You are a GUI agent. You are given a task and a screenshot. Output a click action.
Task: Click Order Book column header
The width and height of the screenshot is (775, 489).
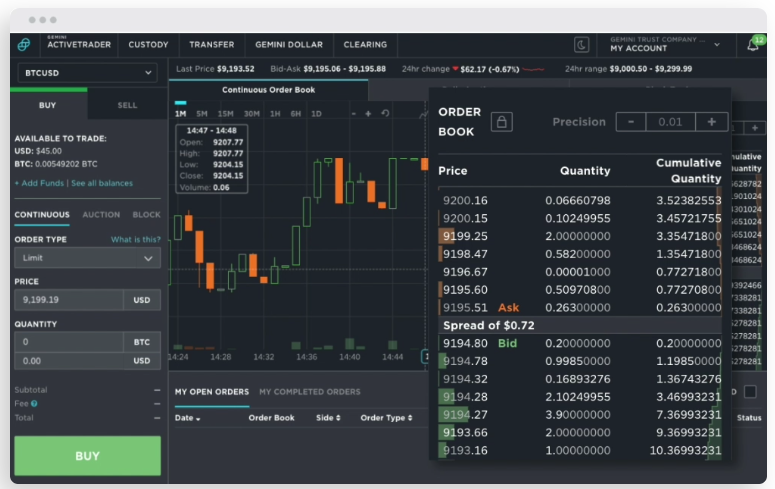(271, 418)
